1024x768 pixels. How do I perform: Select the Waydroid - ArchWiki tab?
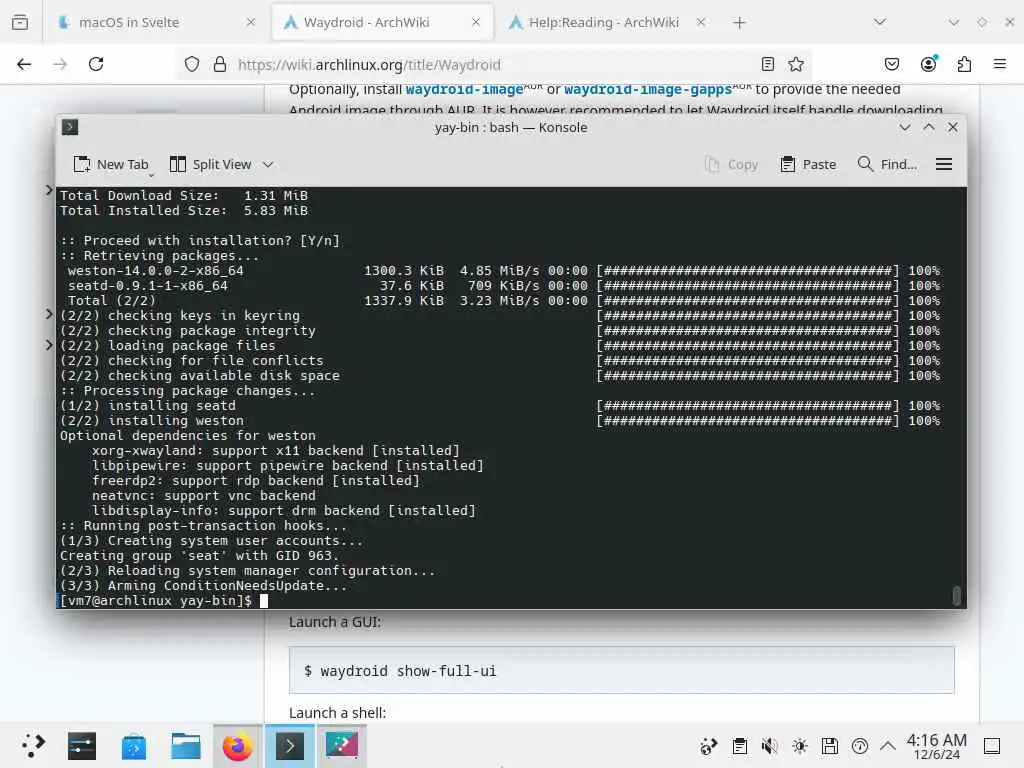point(382,22)
